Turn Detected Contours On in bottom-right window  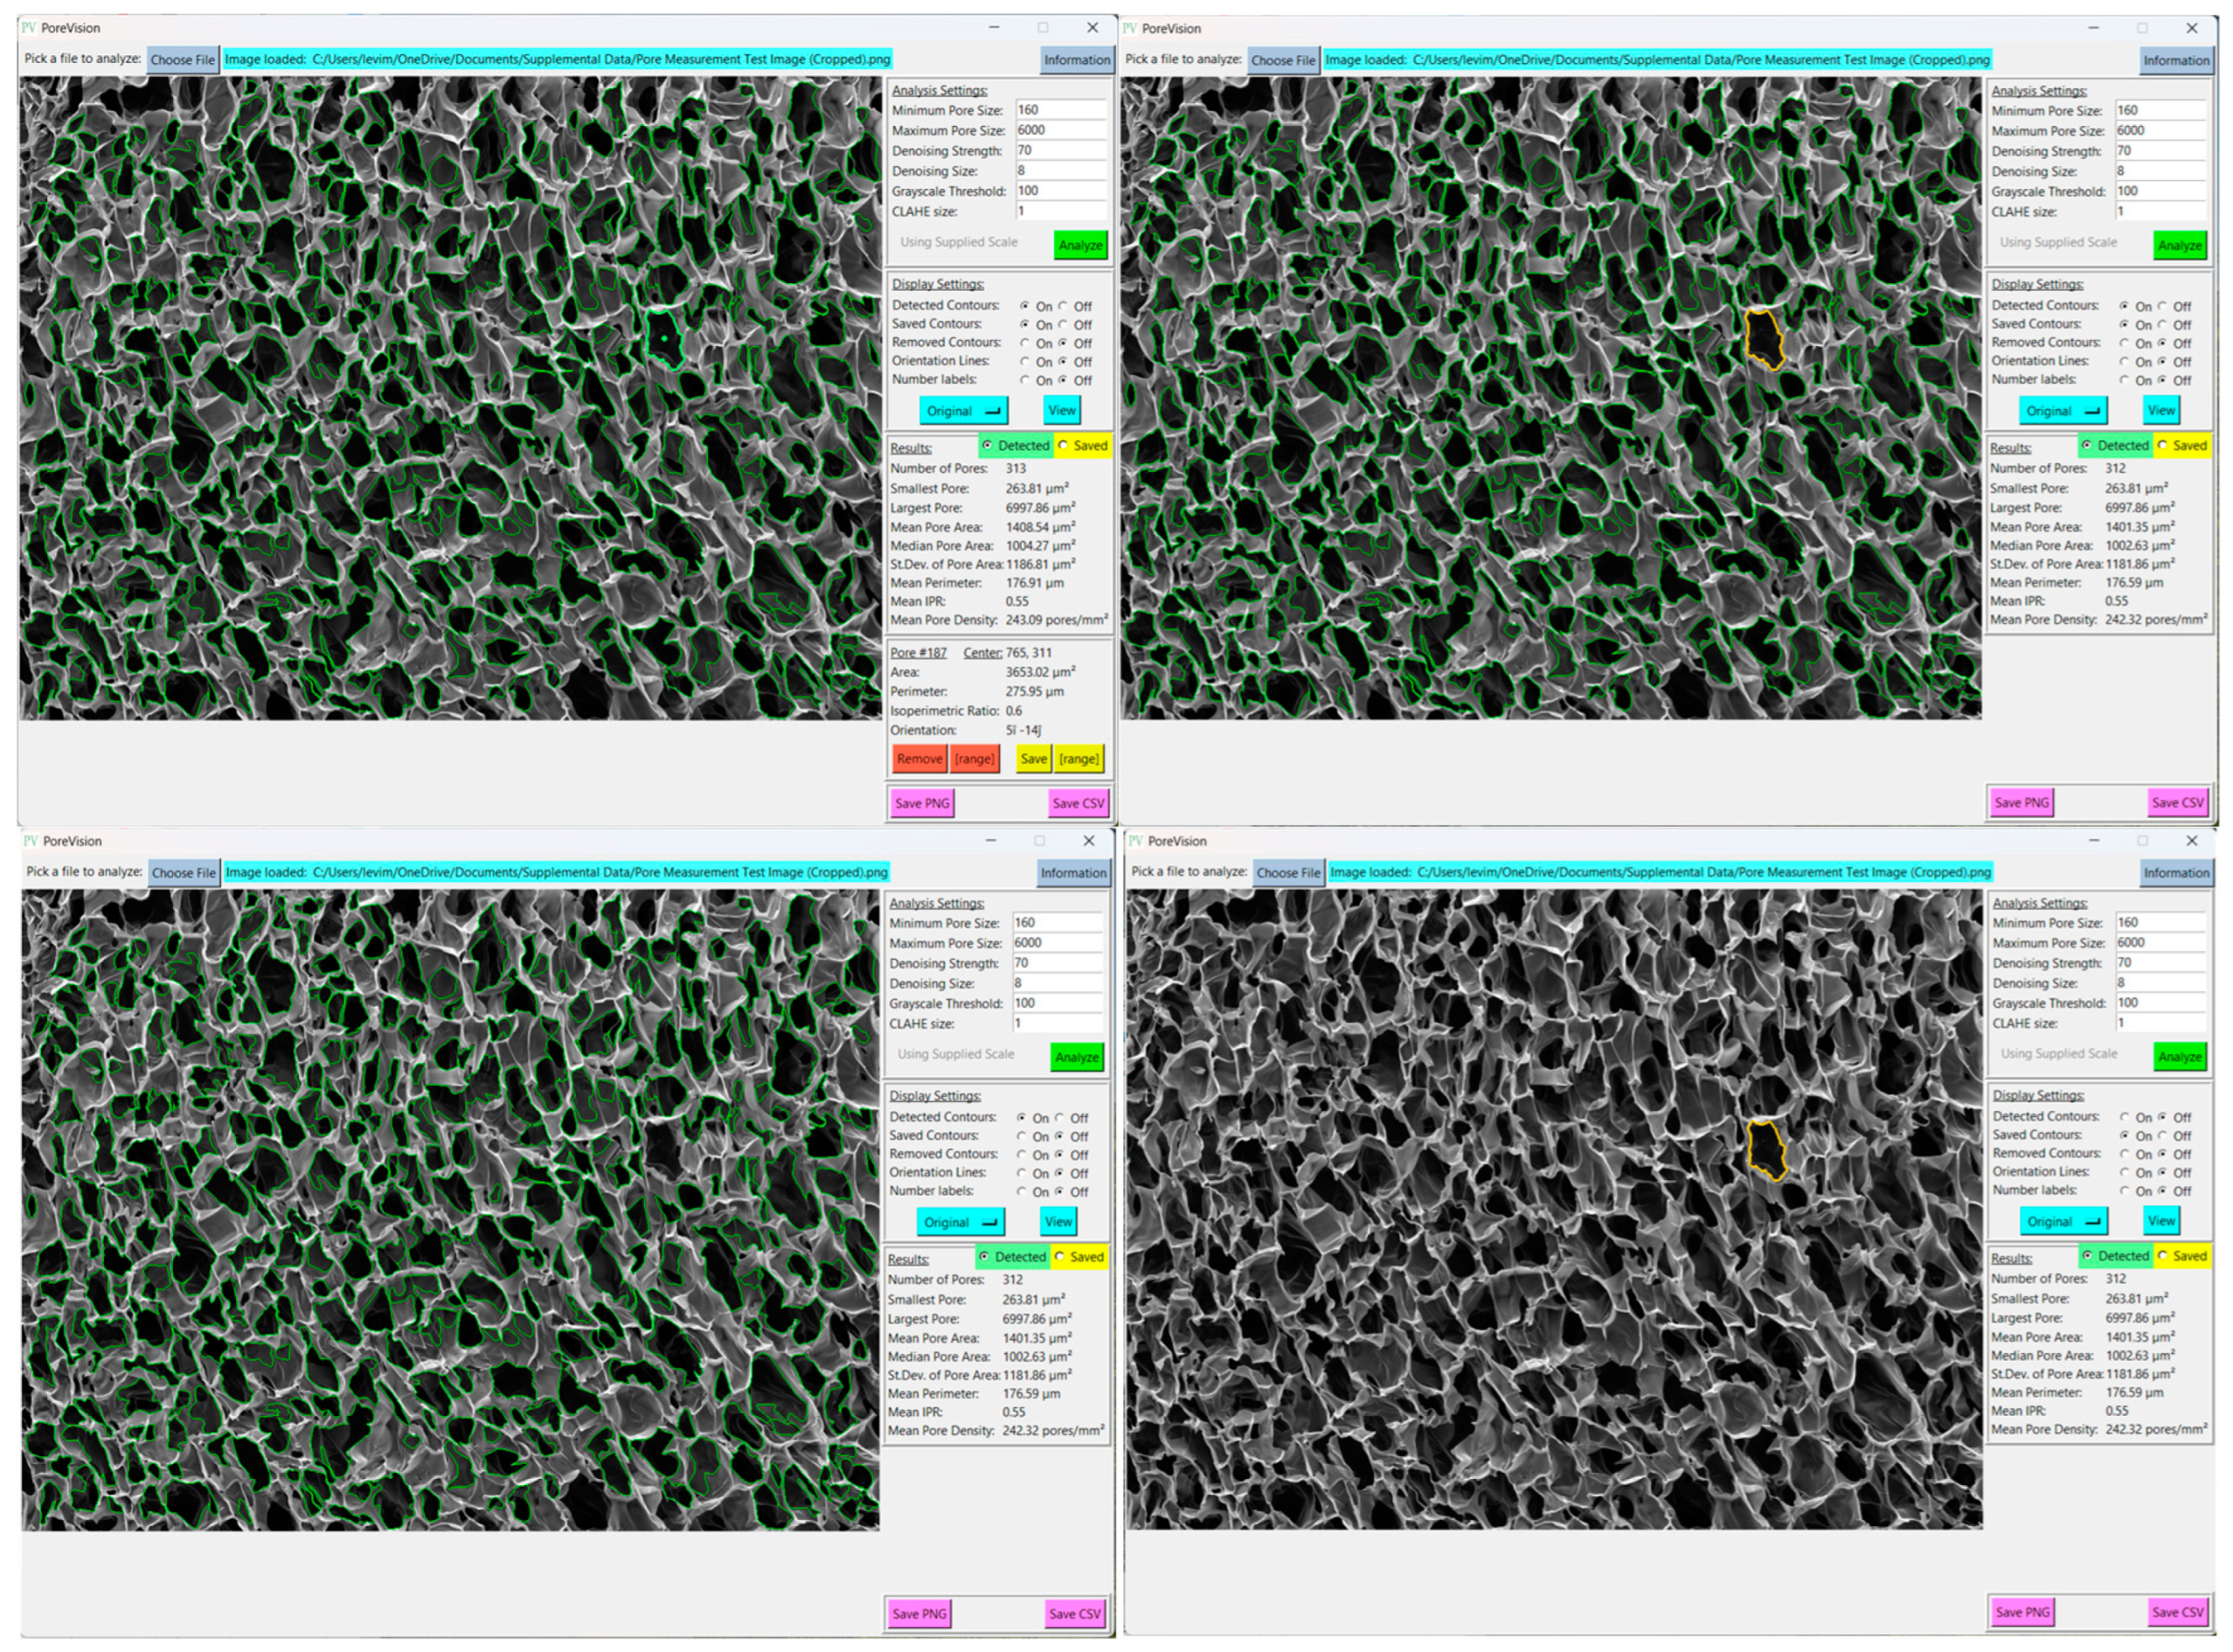[2124, 1117]
